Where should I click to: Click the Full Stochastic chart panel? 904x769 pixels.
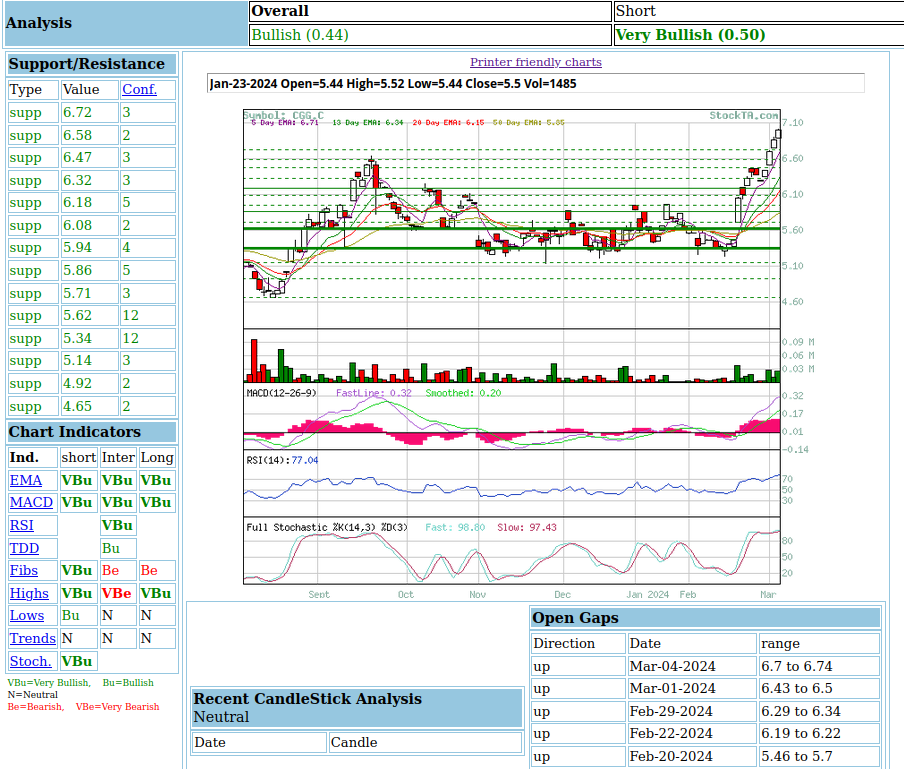pos(511,550)
